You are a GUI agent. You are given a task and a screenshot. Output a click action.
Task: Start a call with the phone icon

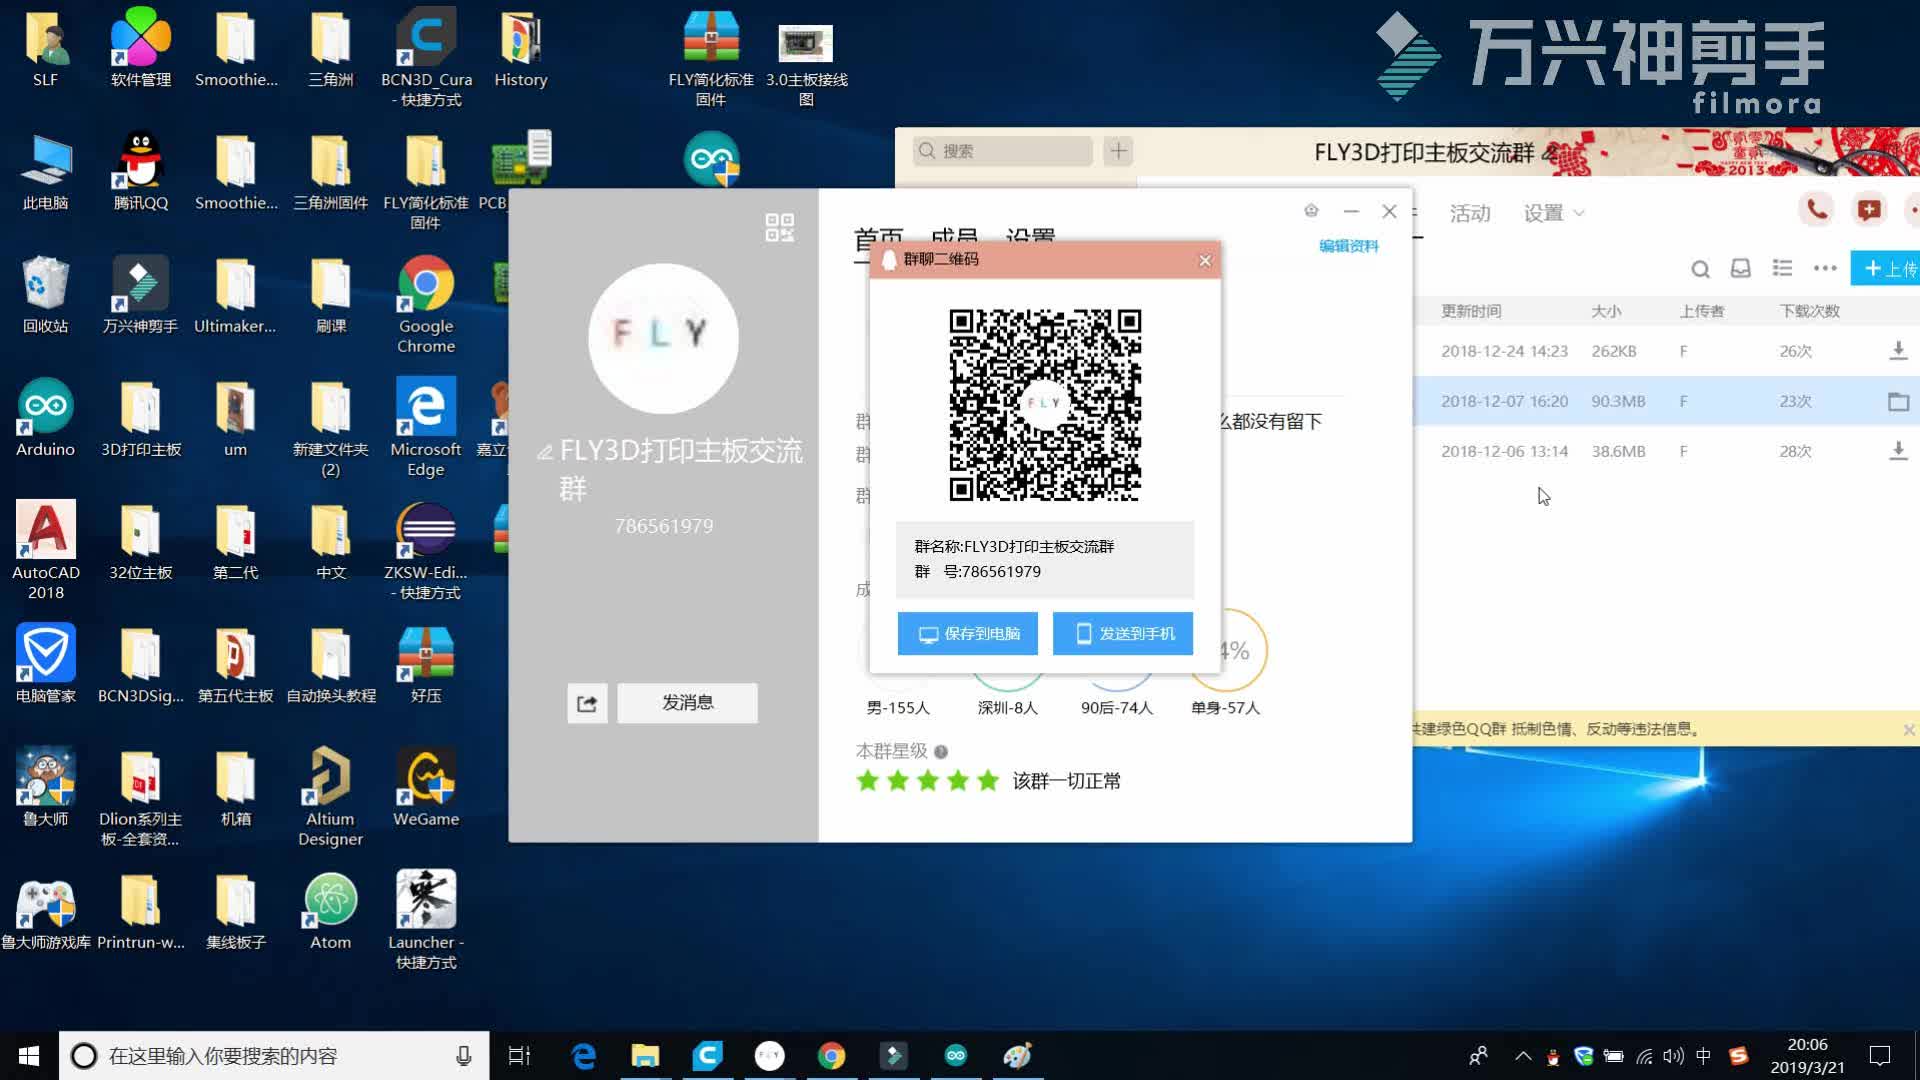[x=1817, y=210]
